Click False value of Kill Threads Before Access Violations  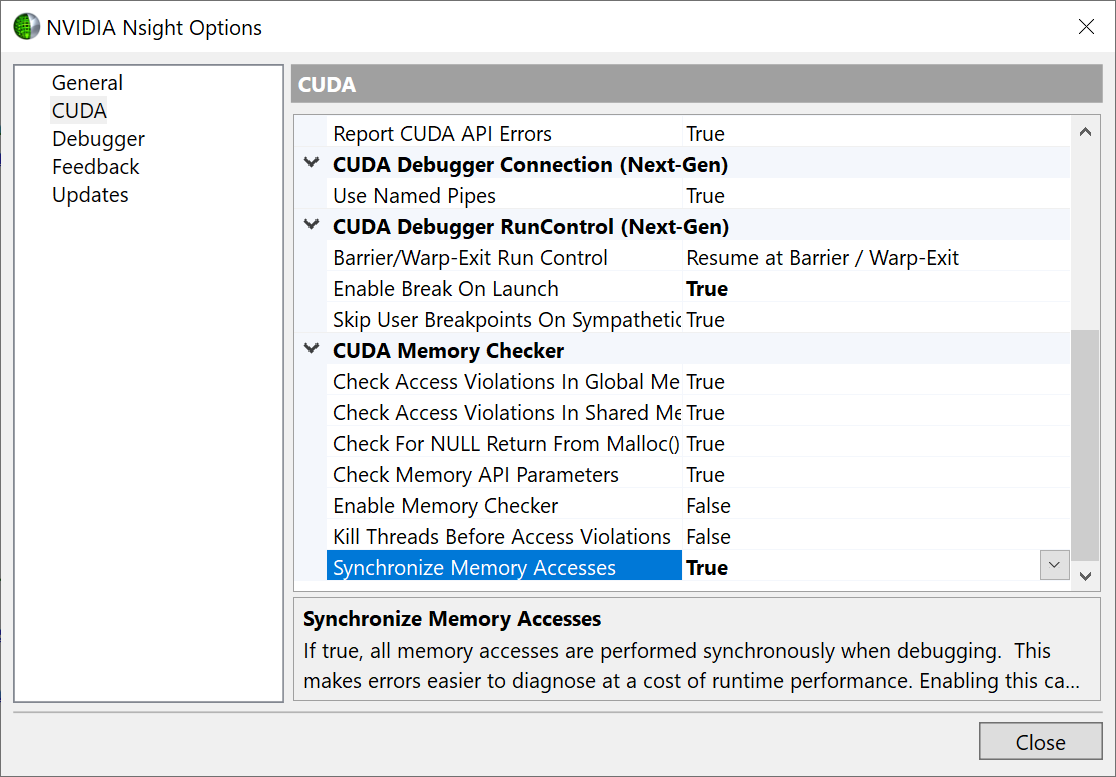(x=708, y=536)
